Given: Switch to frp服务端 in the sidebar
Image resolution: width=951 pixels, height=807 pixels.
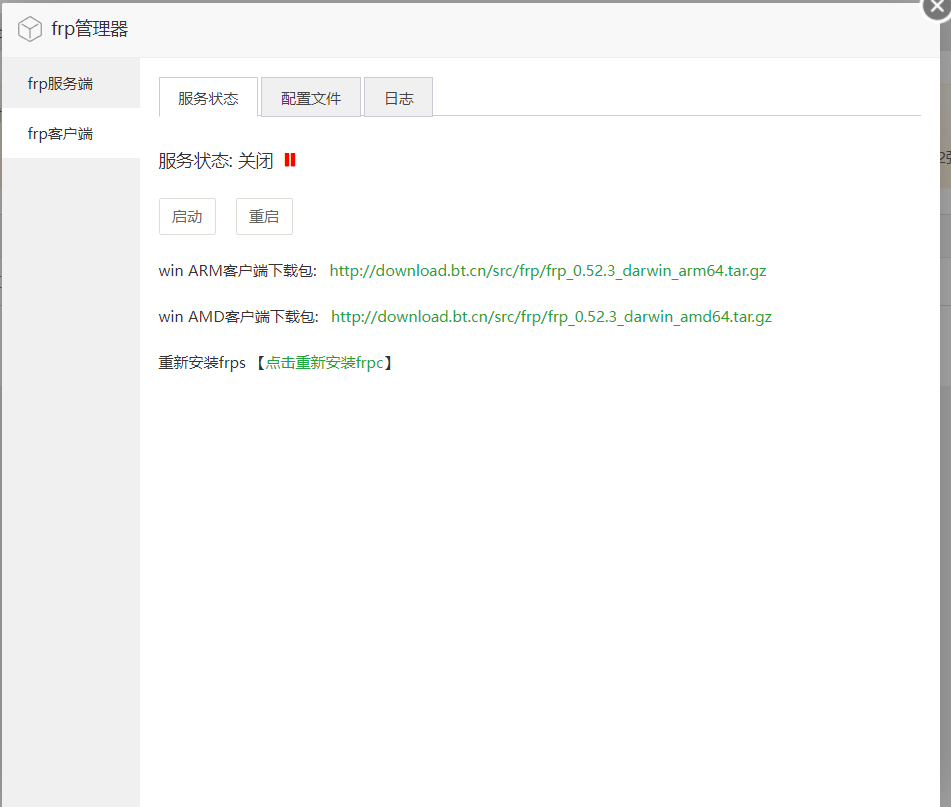Looking at the screenshot, I should click(x=60, y=83).
